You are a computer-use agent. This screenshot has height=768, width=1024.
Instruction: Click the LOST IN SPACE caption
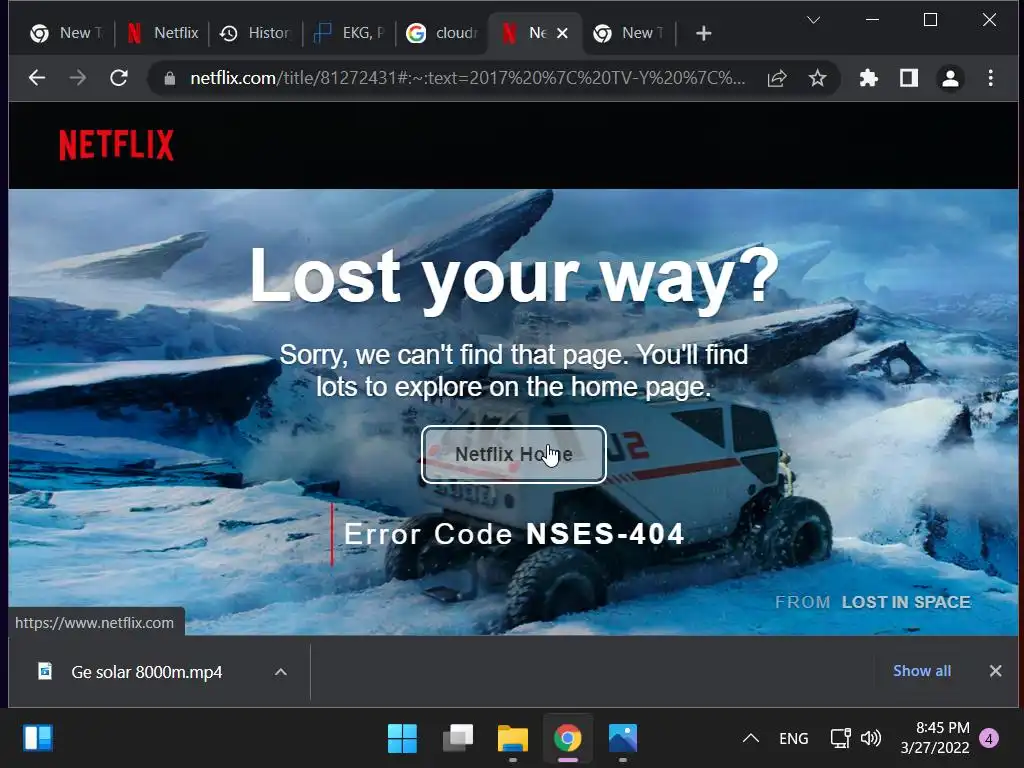906,602
